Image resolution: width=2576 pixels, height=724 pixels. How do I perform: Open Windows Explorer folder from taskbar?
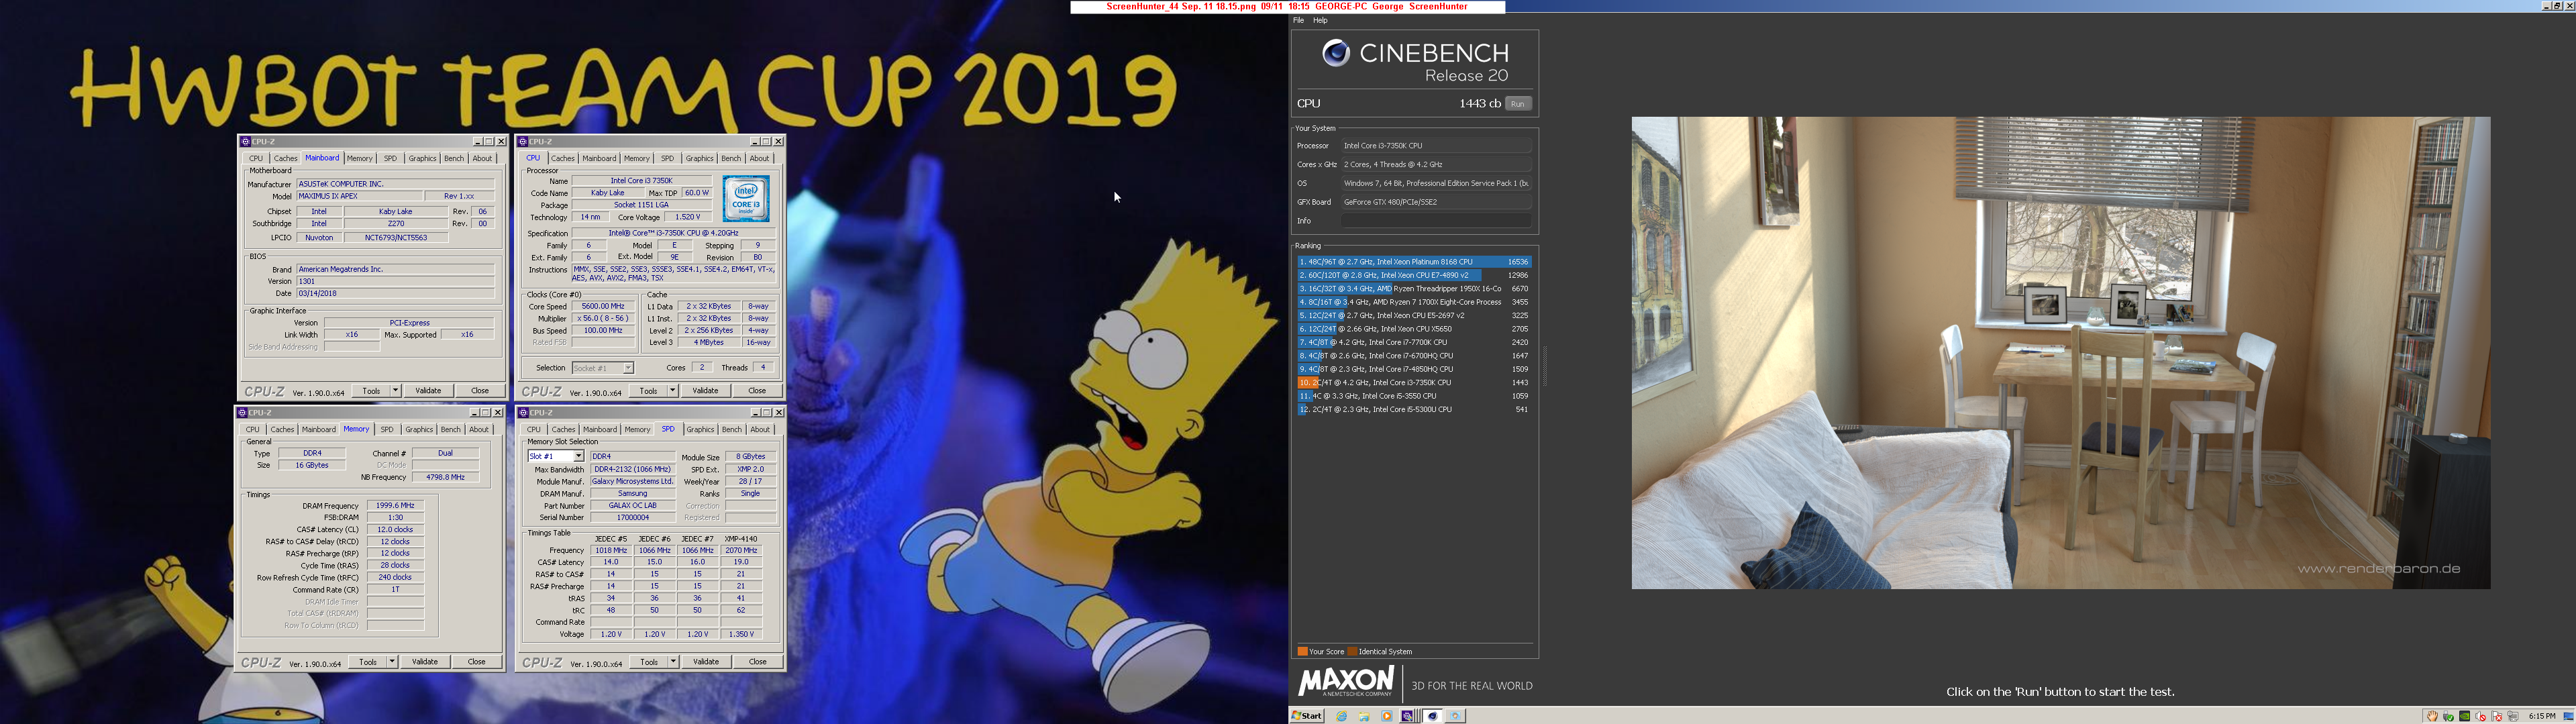coord(1364,716)
